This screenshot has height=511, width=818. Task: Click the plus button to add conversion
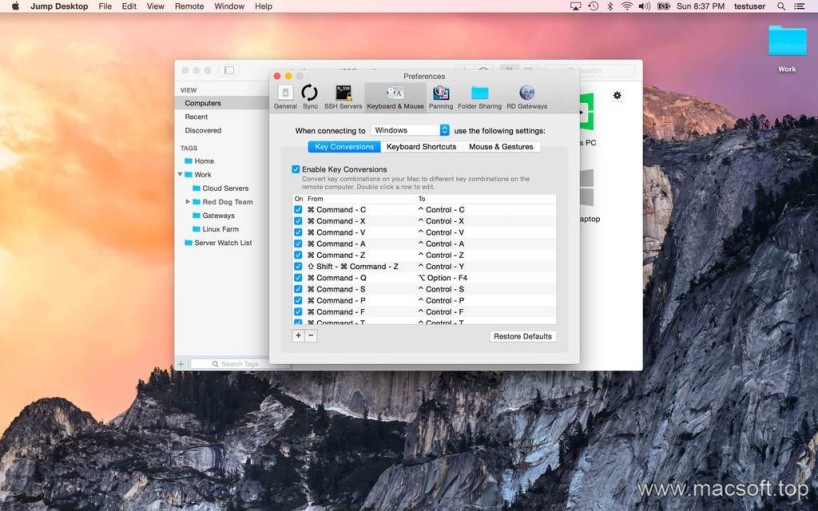coord(298,336)
